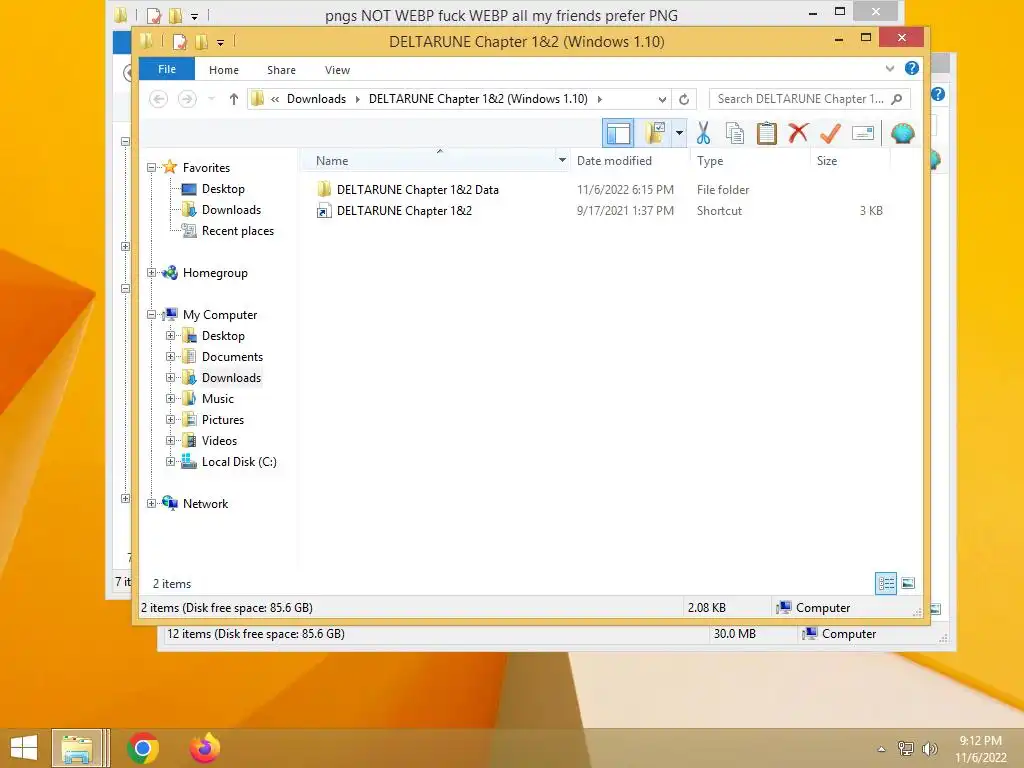Click the Up arrow to parent folder

(x=234, y=99)
